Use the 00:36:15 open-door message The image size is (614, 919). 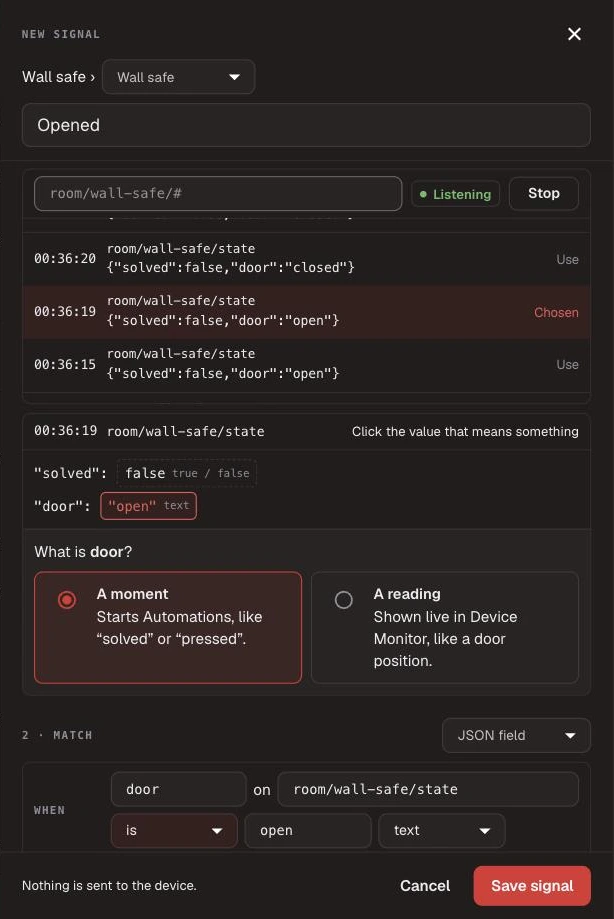567,365
